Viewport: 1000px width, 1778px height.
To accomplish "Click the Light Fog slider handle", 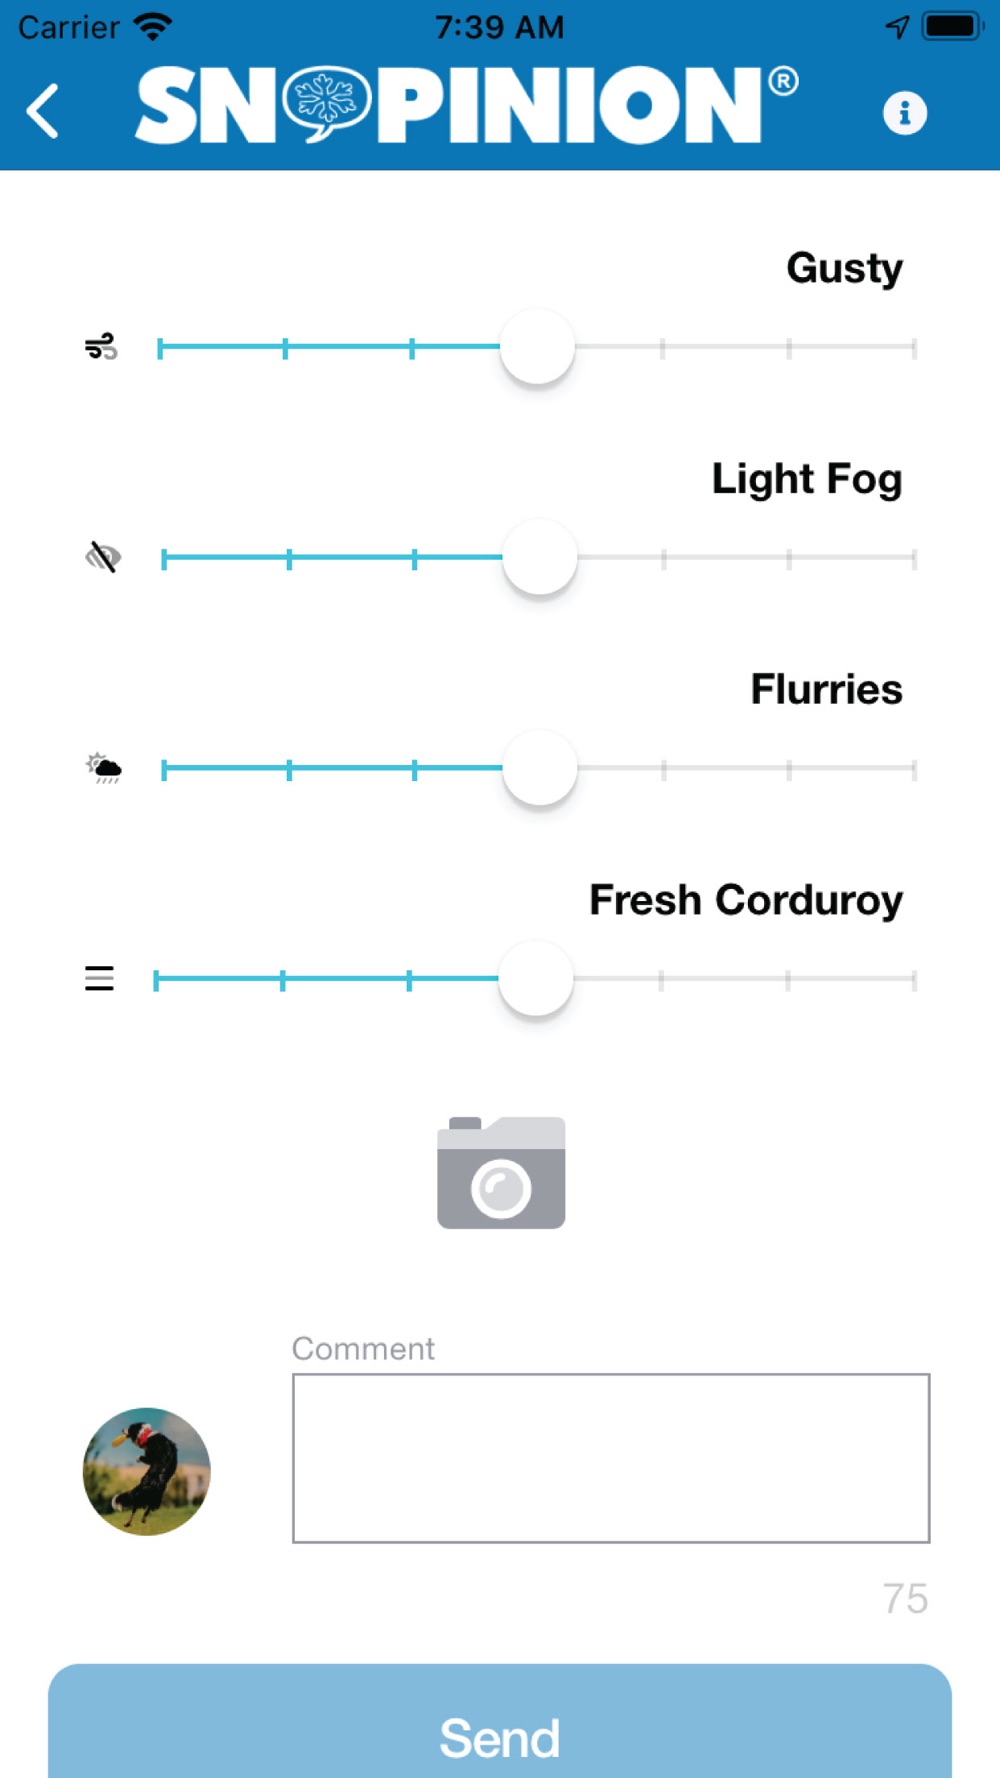I will [540, 557].
